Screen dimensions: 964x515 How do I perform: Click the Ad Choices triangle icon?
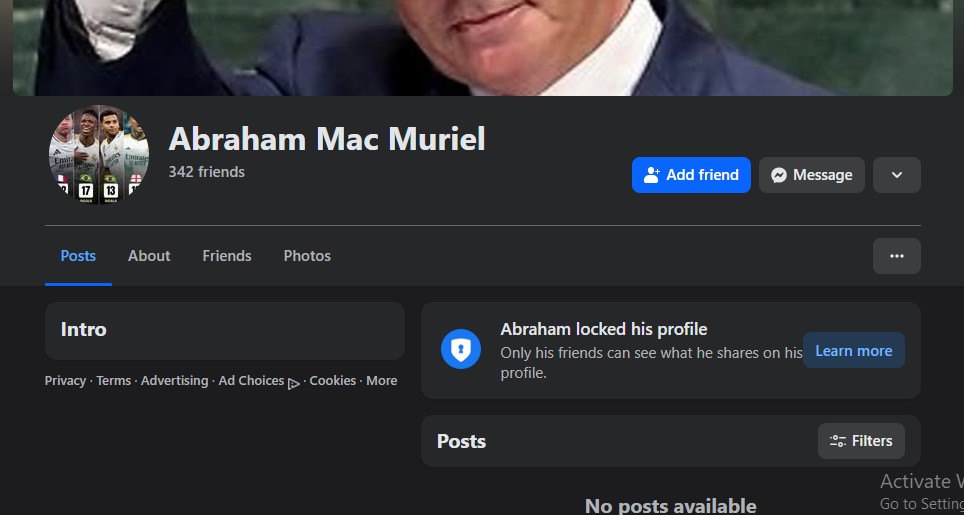[x=294, y=382]
